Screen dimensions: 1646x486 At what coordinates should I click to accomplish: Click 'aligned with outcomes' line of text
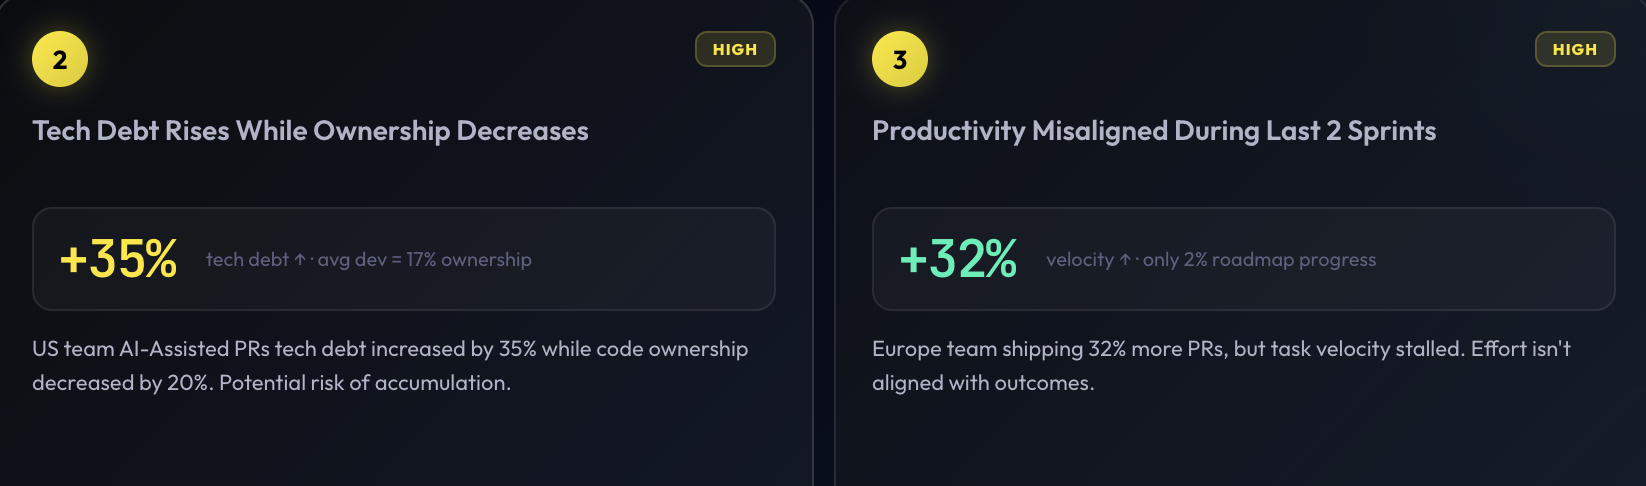[x=983, y=383]
